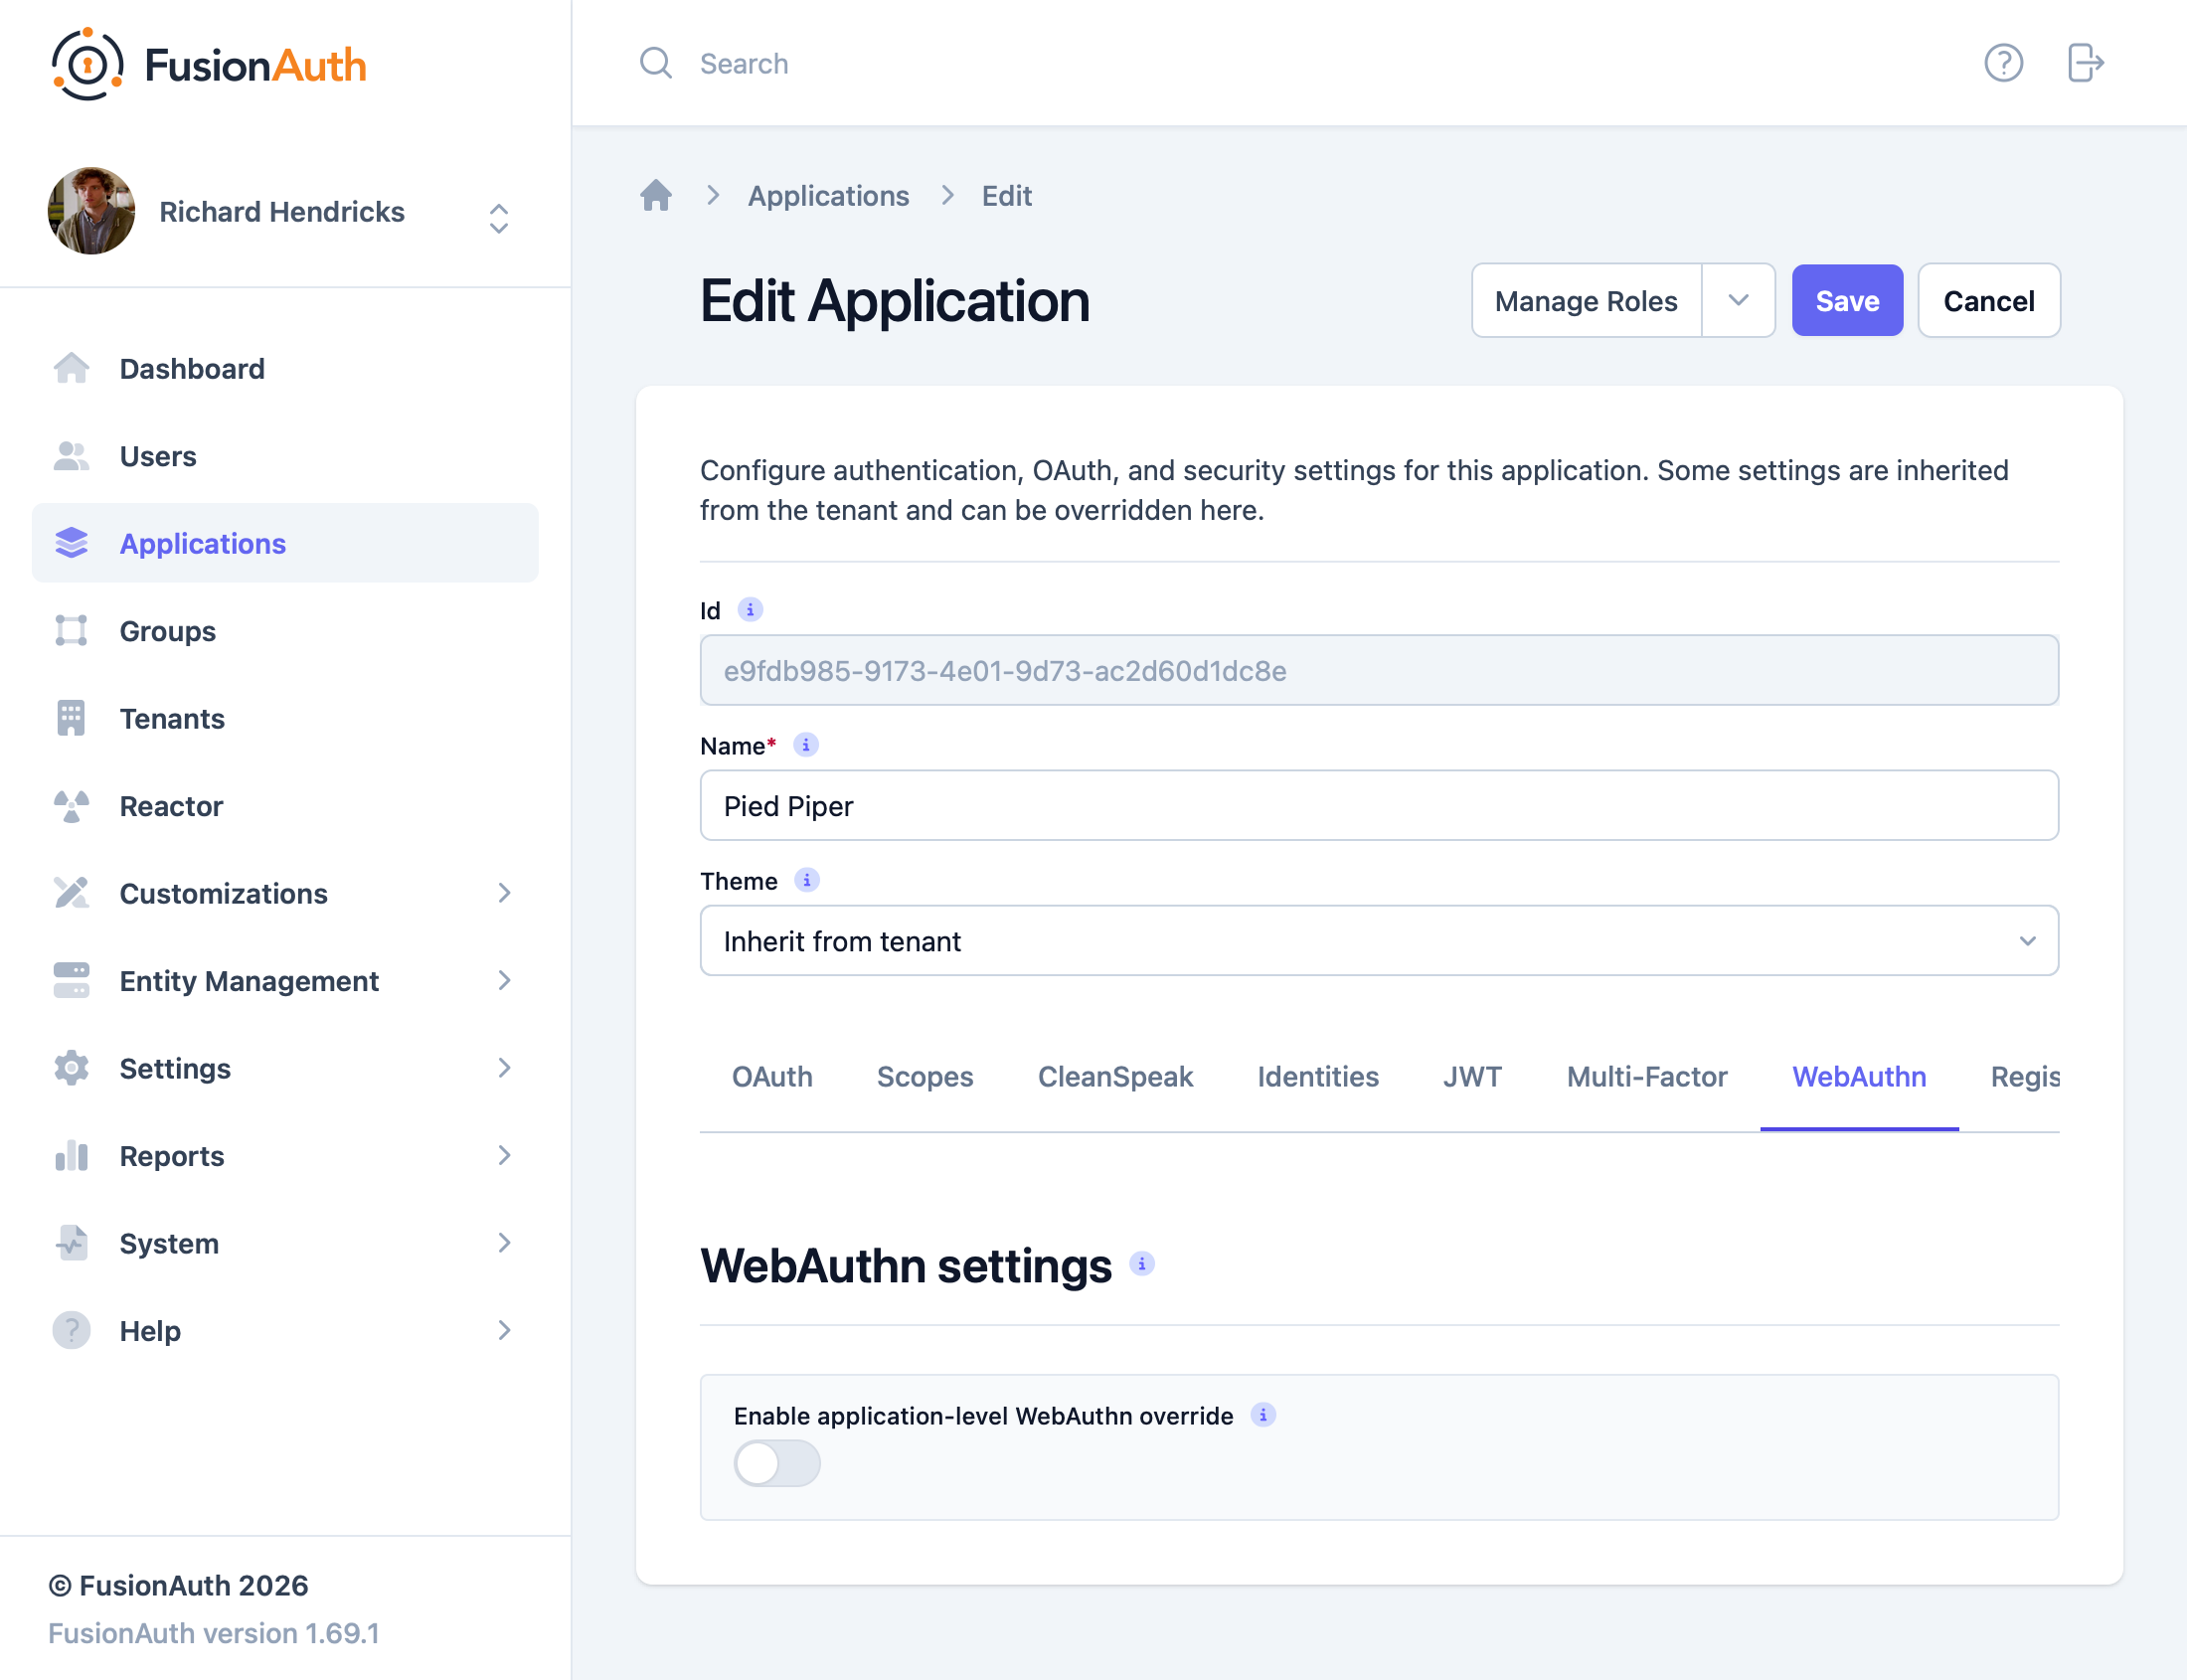Screen dimensions: 2187x1680
Task: Open Dashboard in the sidebar
Action: click(x=285, y=368)
